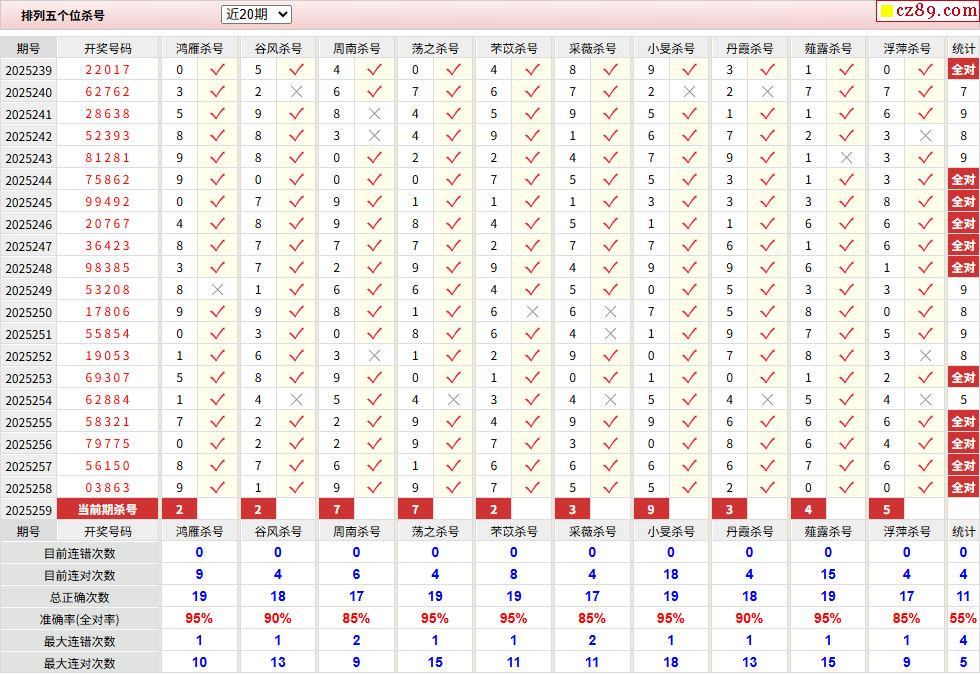Click the 小旻杀号 header in the top row
Viewport: 980px width, 674px height.
click(671, 48)
